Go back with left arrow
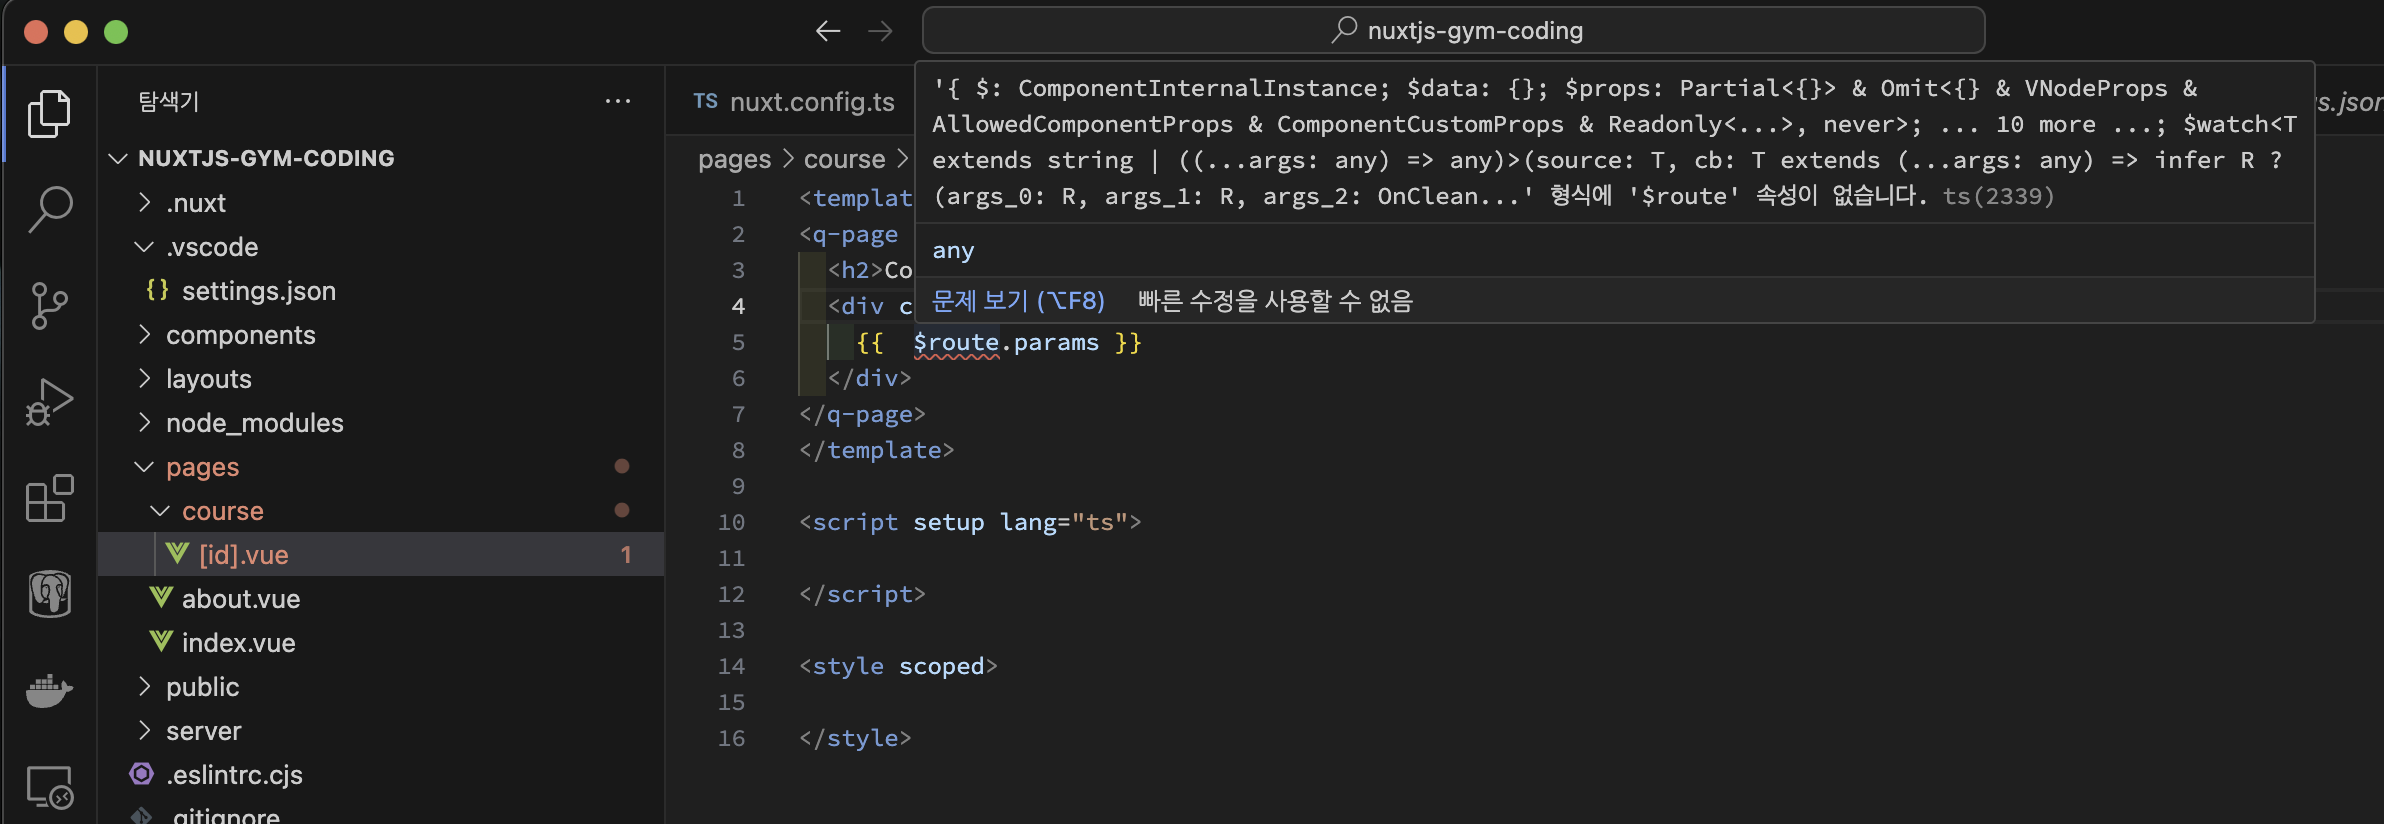 828,31
